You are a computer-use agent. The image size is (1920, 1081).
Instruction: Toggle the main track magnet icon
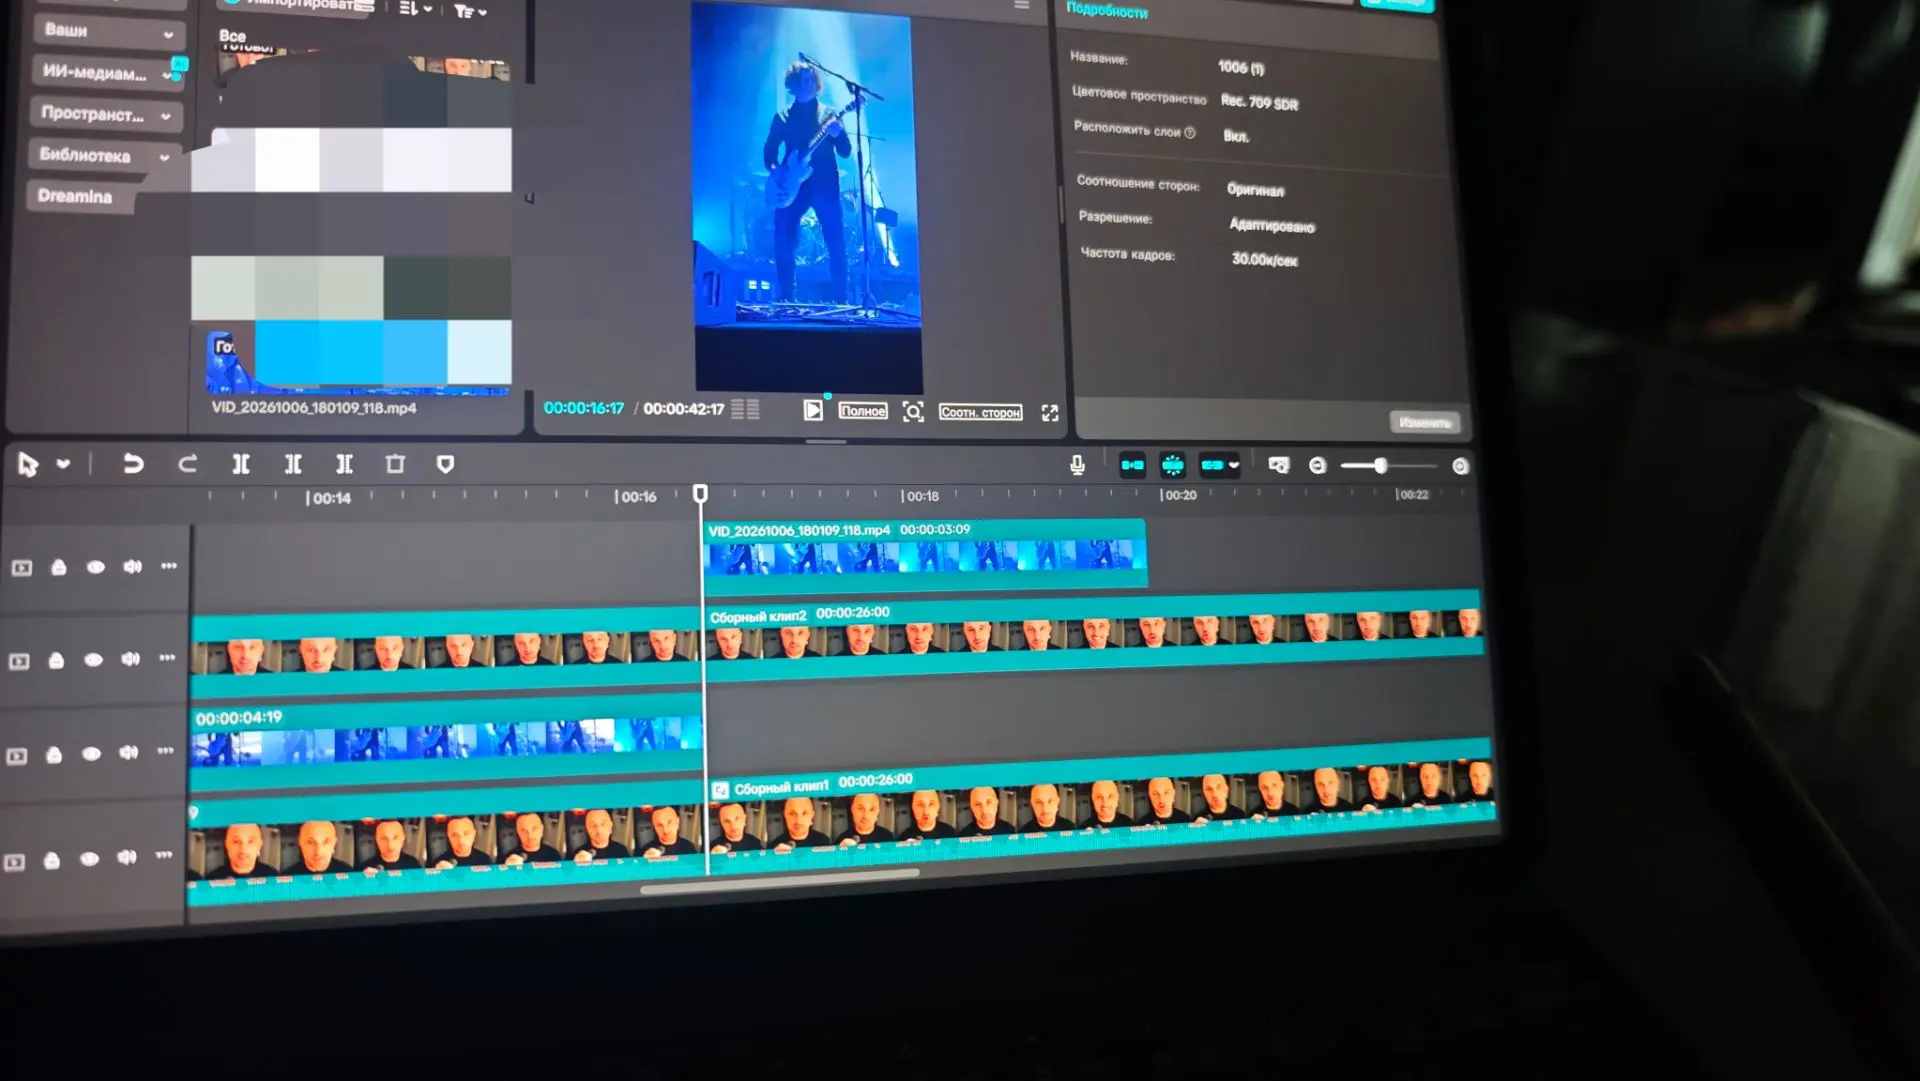1132,465
